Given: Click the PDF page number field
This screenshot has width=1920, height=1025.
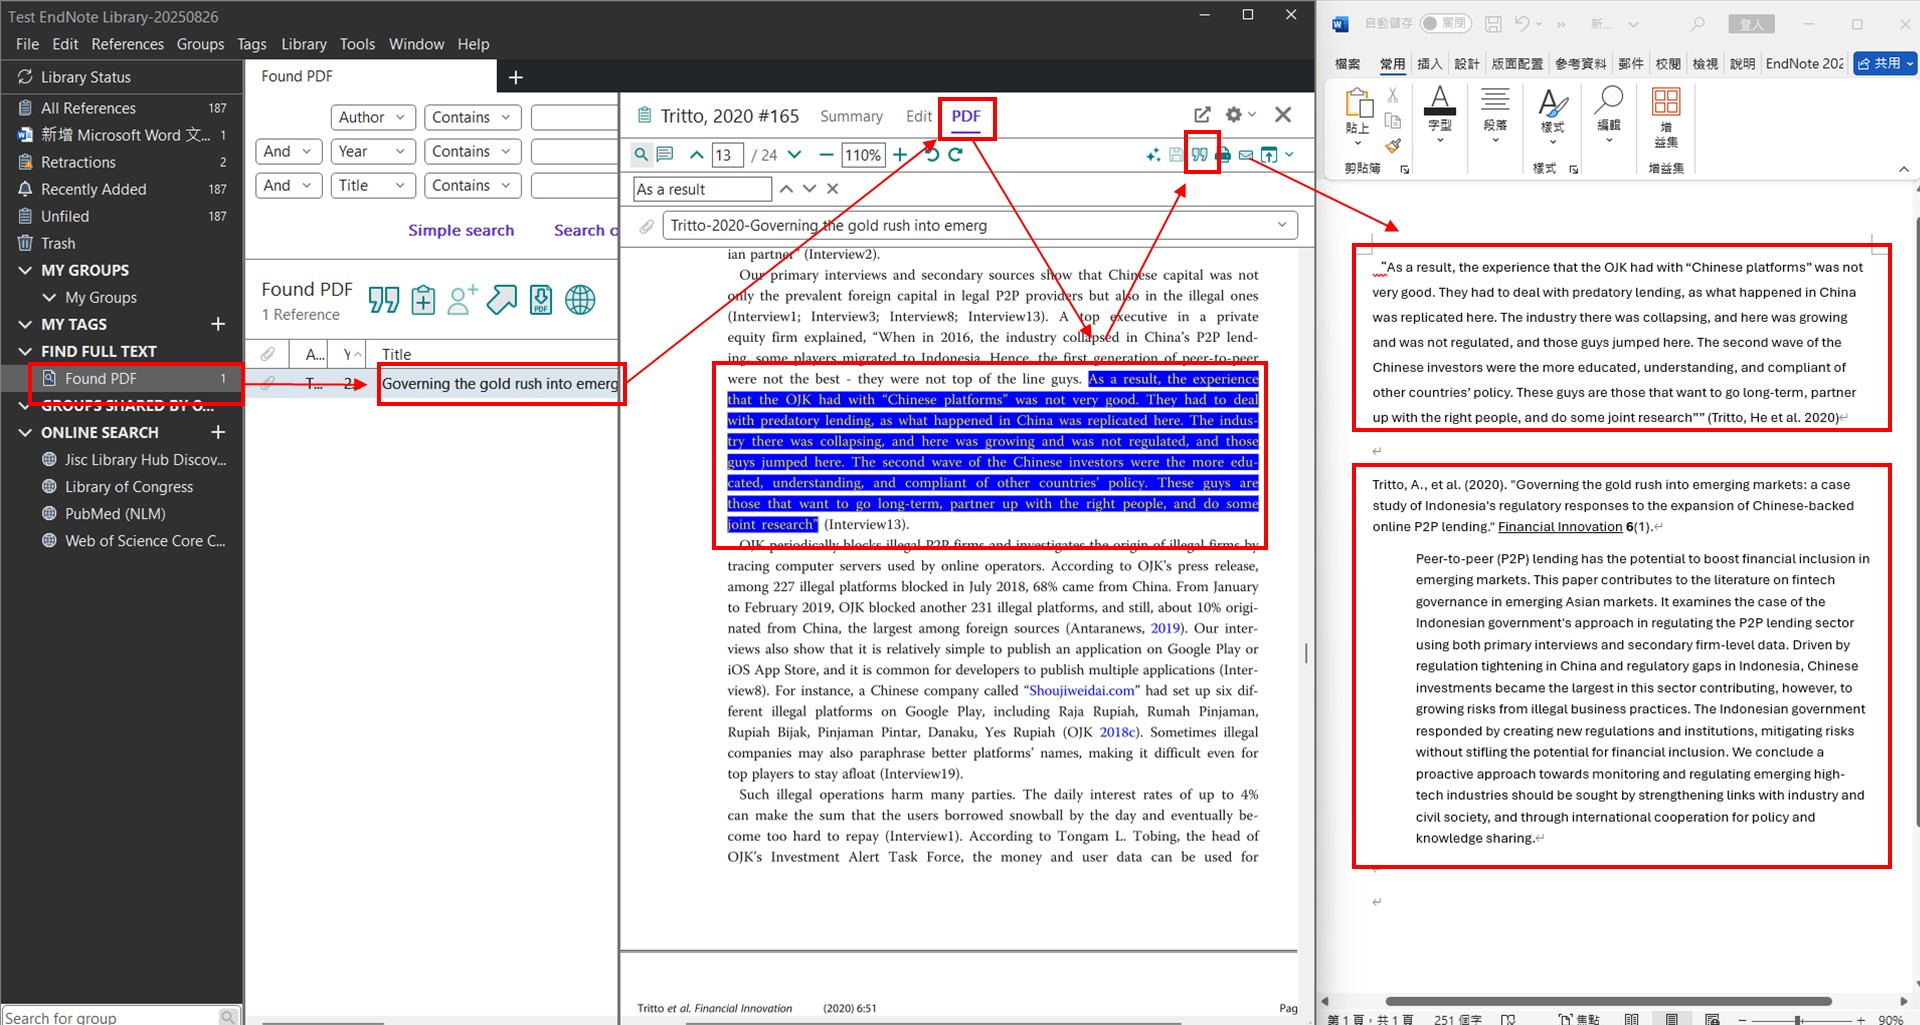Looking at the screenshot, I should click(726, 155).
